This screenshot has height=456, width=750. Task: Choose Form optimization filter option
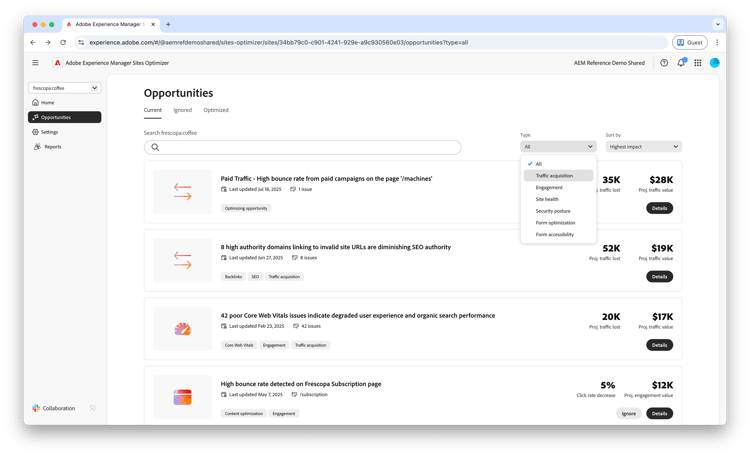pos(558,223)
